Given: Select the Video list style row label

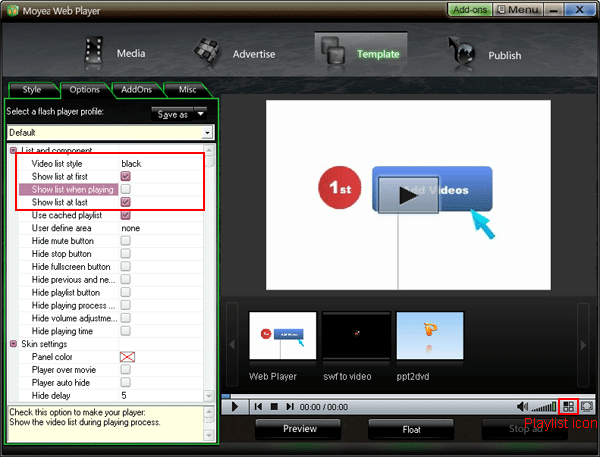Looking at the screenshot, I should (57, 164).
